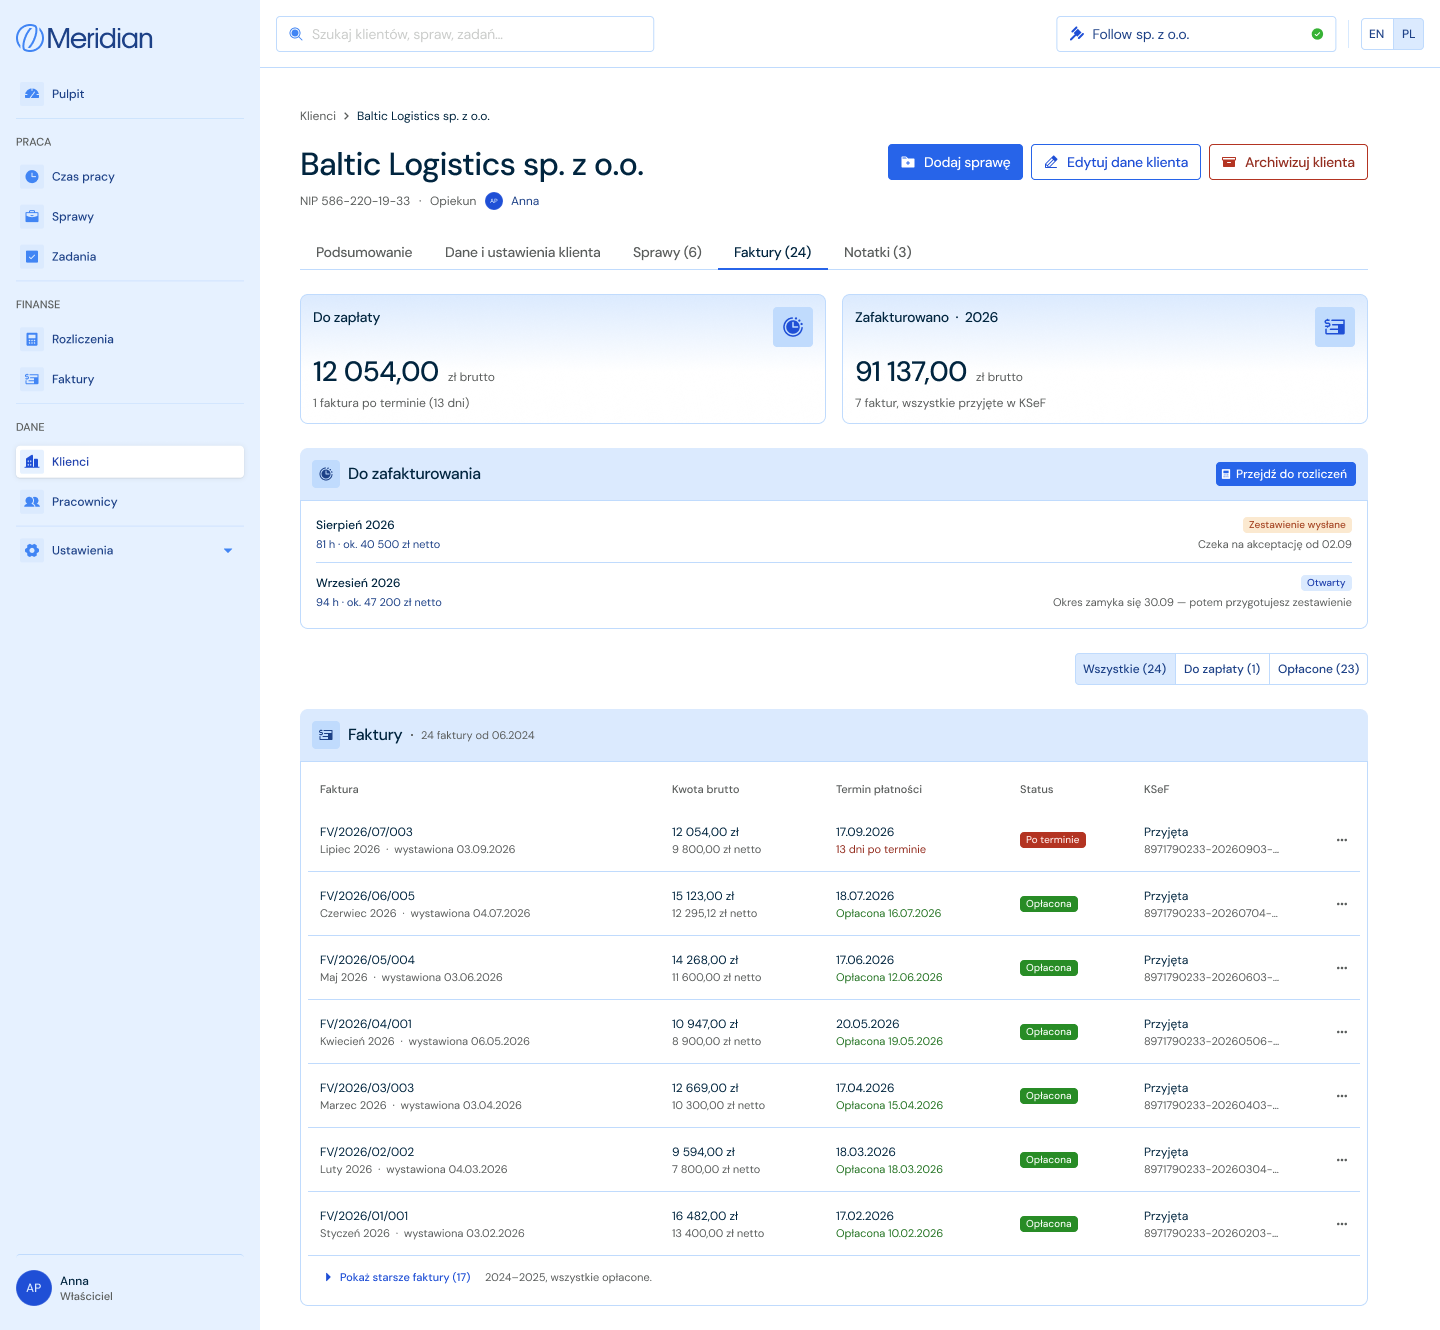This screenshot has height=1330, width=1440.
Task: Open invoice FV/2026/05/004
Action: [367, 960]
